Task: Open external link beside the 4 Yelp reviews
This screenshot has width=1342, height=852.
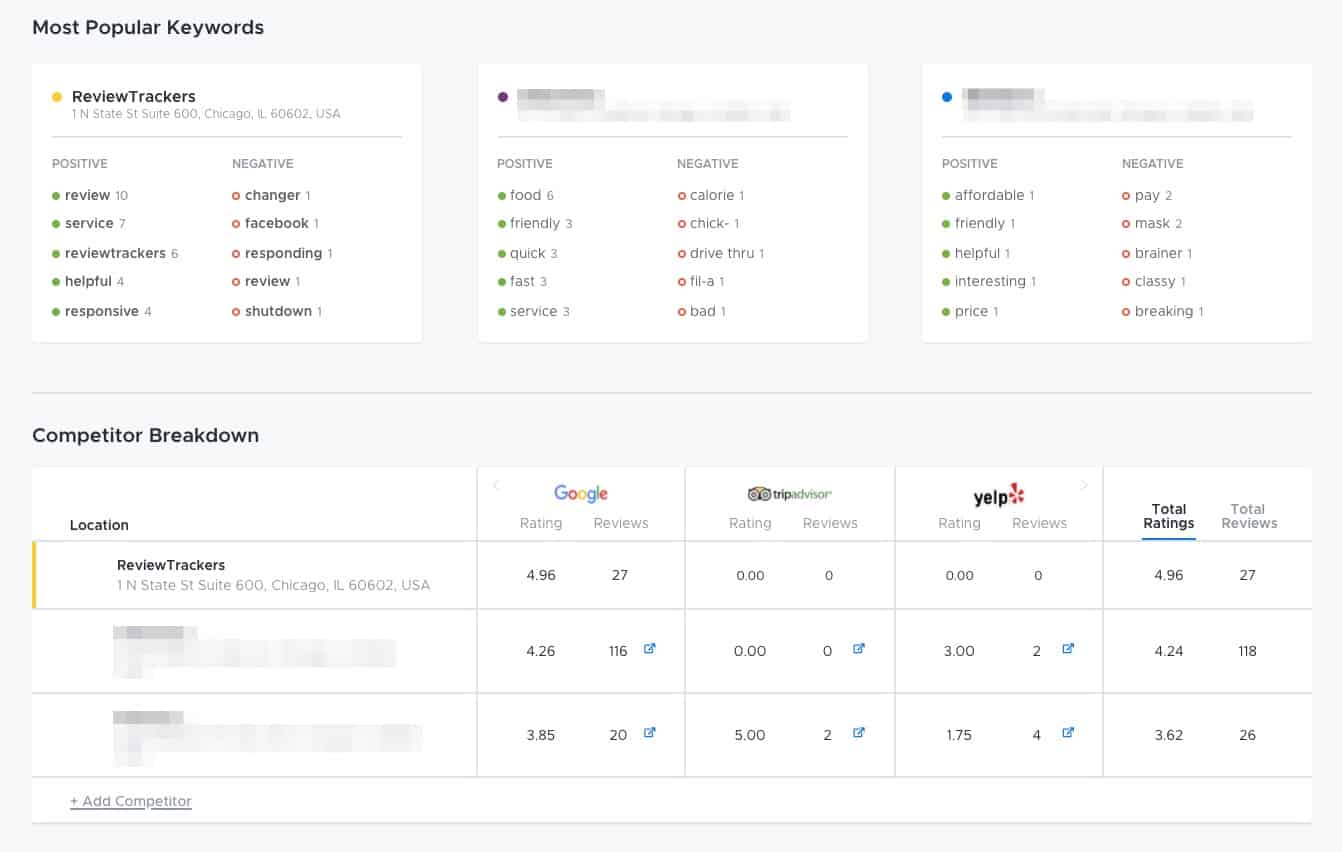Action: click(x=1068, y=732)
